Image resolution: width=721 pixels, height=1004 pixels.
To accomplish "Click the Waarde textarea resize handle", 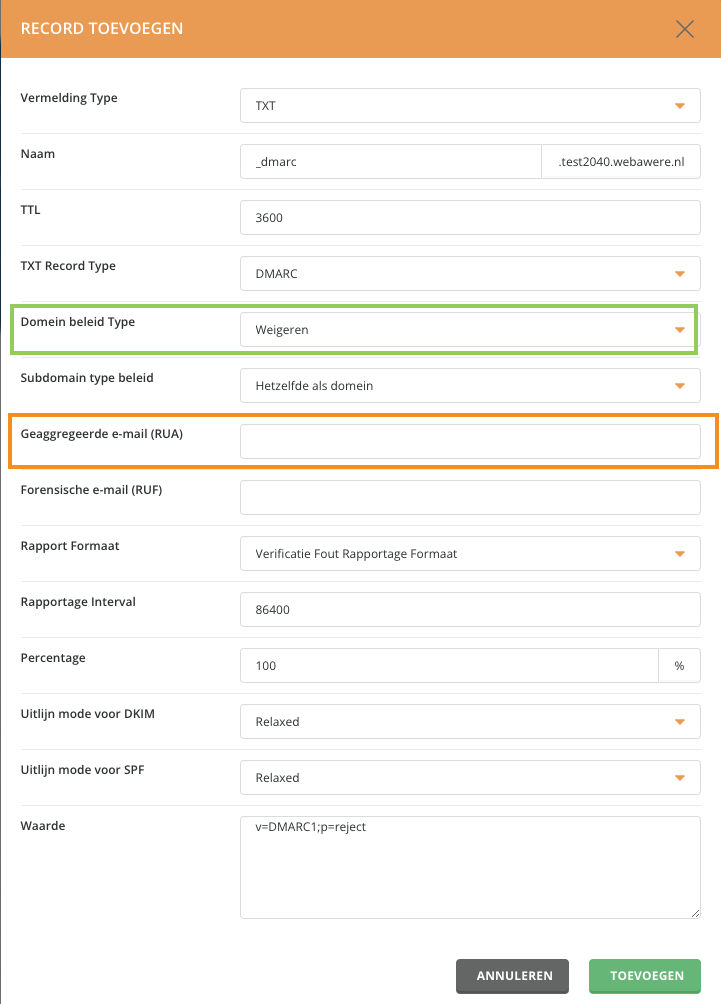I will [x=695, y=914].
